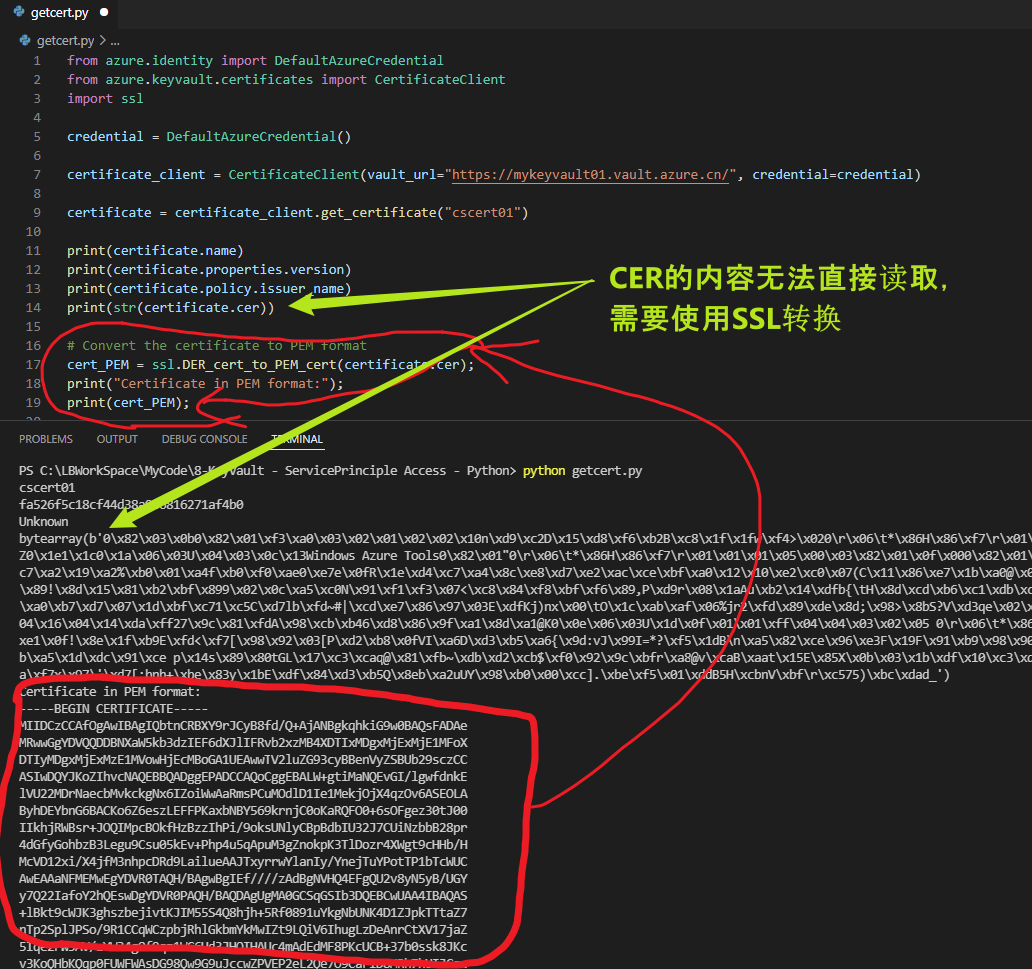
Task: Click the Python file icon in breadcrumb
Action: (x=25, y=41)
